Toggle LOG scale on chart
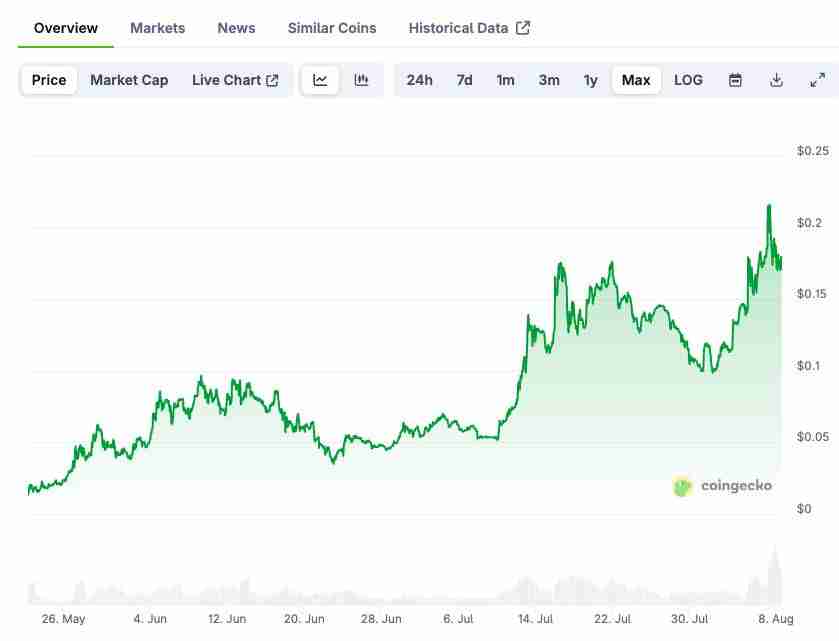 688,80
